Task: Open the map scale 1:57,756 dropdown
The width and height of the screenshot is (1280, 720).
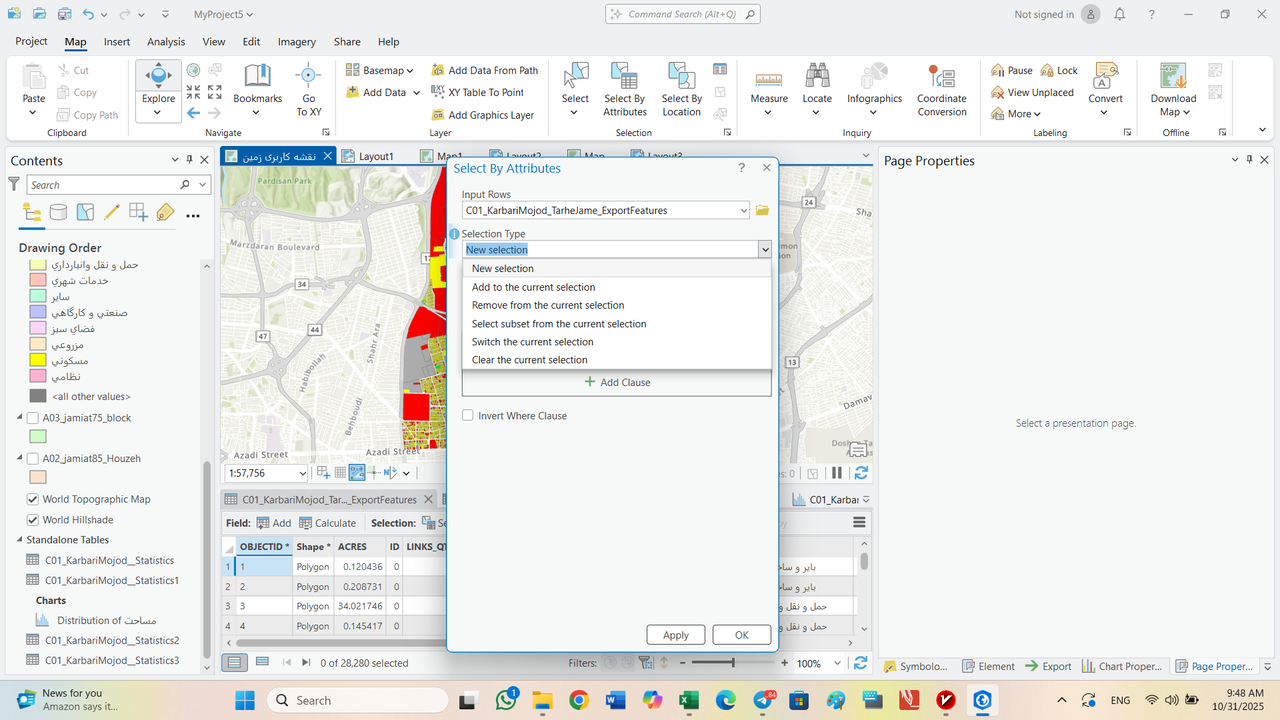Action: pyautogui.click(x=301, y=473)
